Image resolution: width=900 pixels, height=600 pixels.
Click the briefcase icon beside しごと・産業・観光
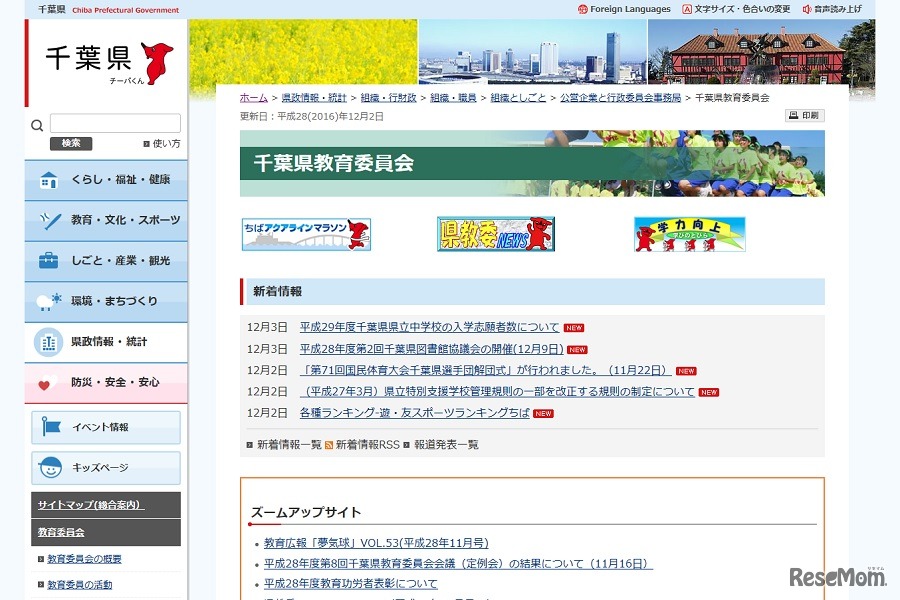click(x=47, y=261)
